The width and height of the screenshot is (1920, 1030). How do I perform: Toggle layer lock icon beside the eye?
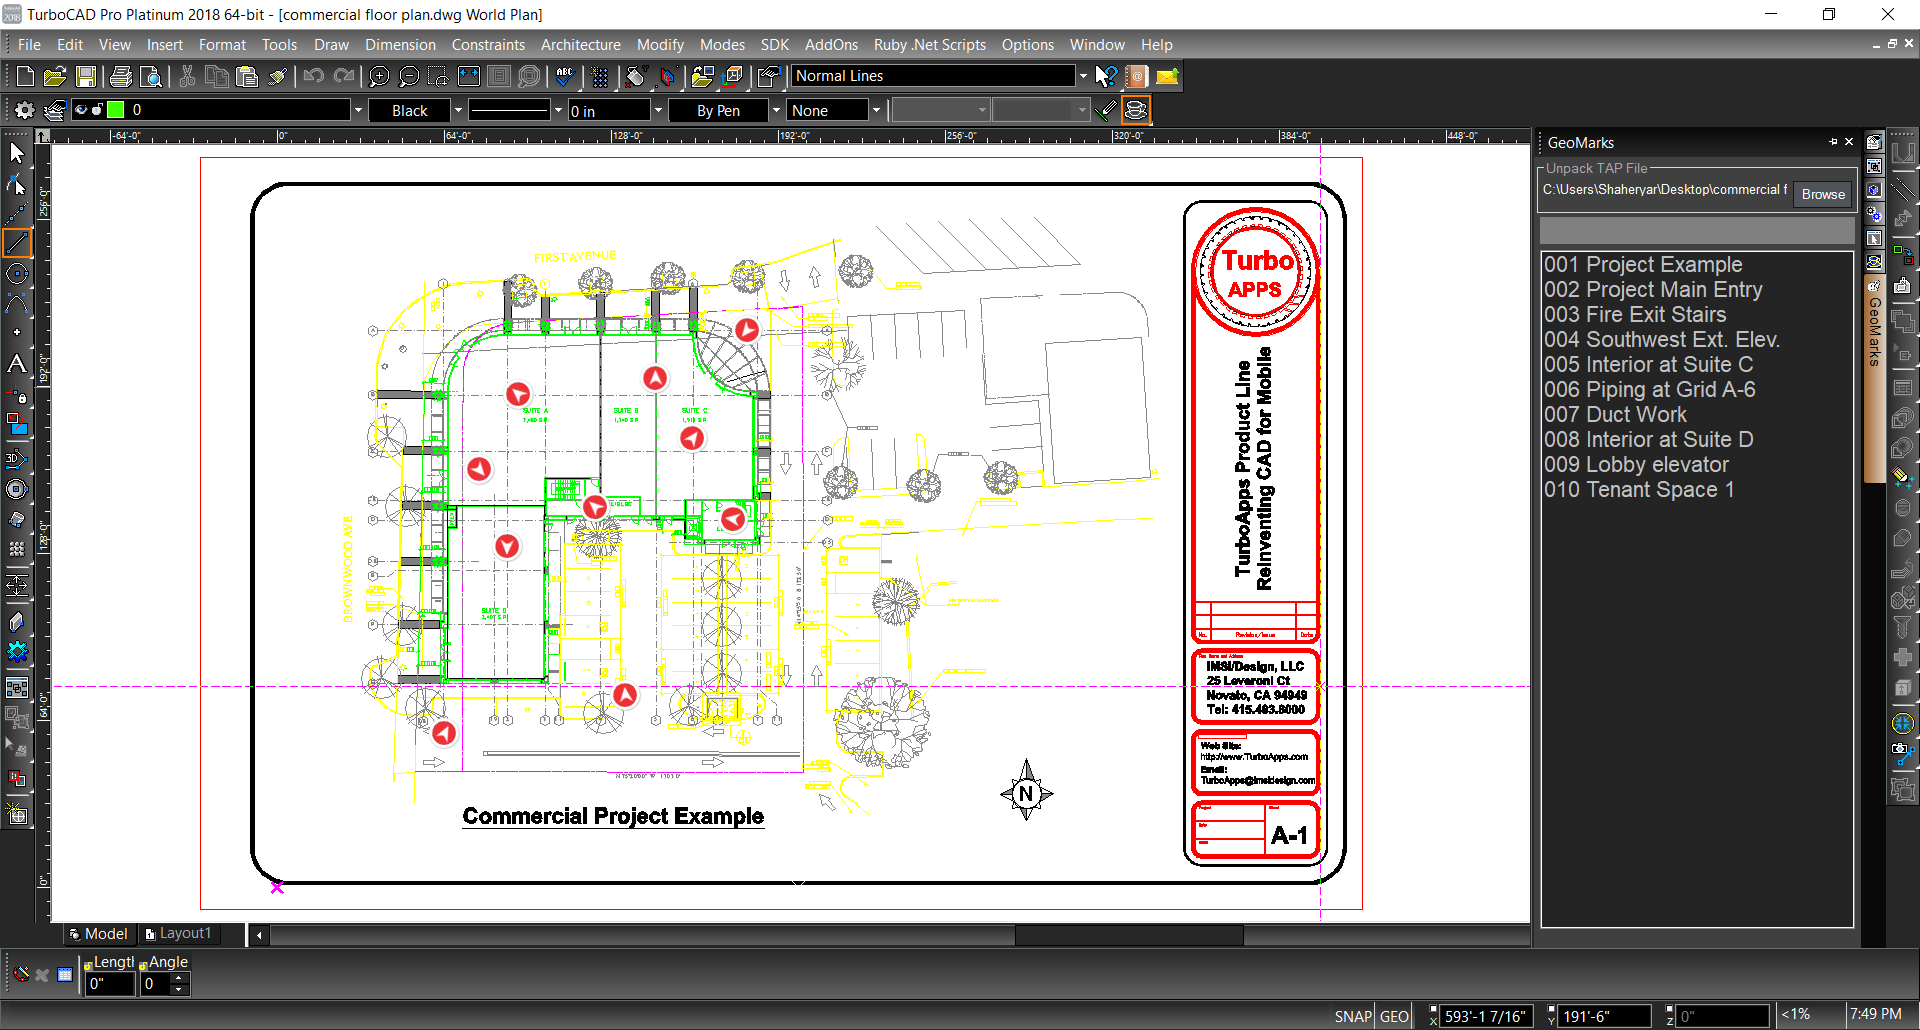(97, 110)
